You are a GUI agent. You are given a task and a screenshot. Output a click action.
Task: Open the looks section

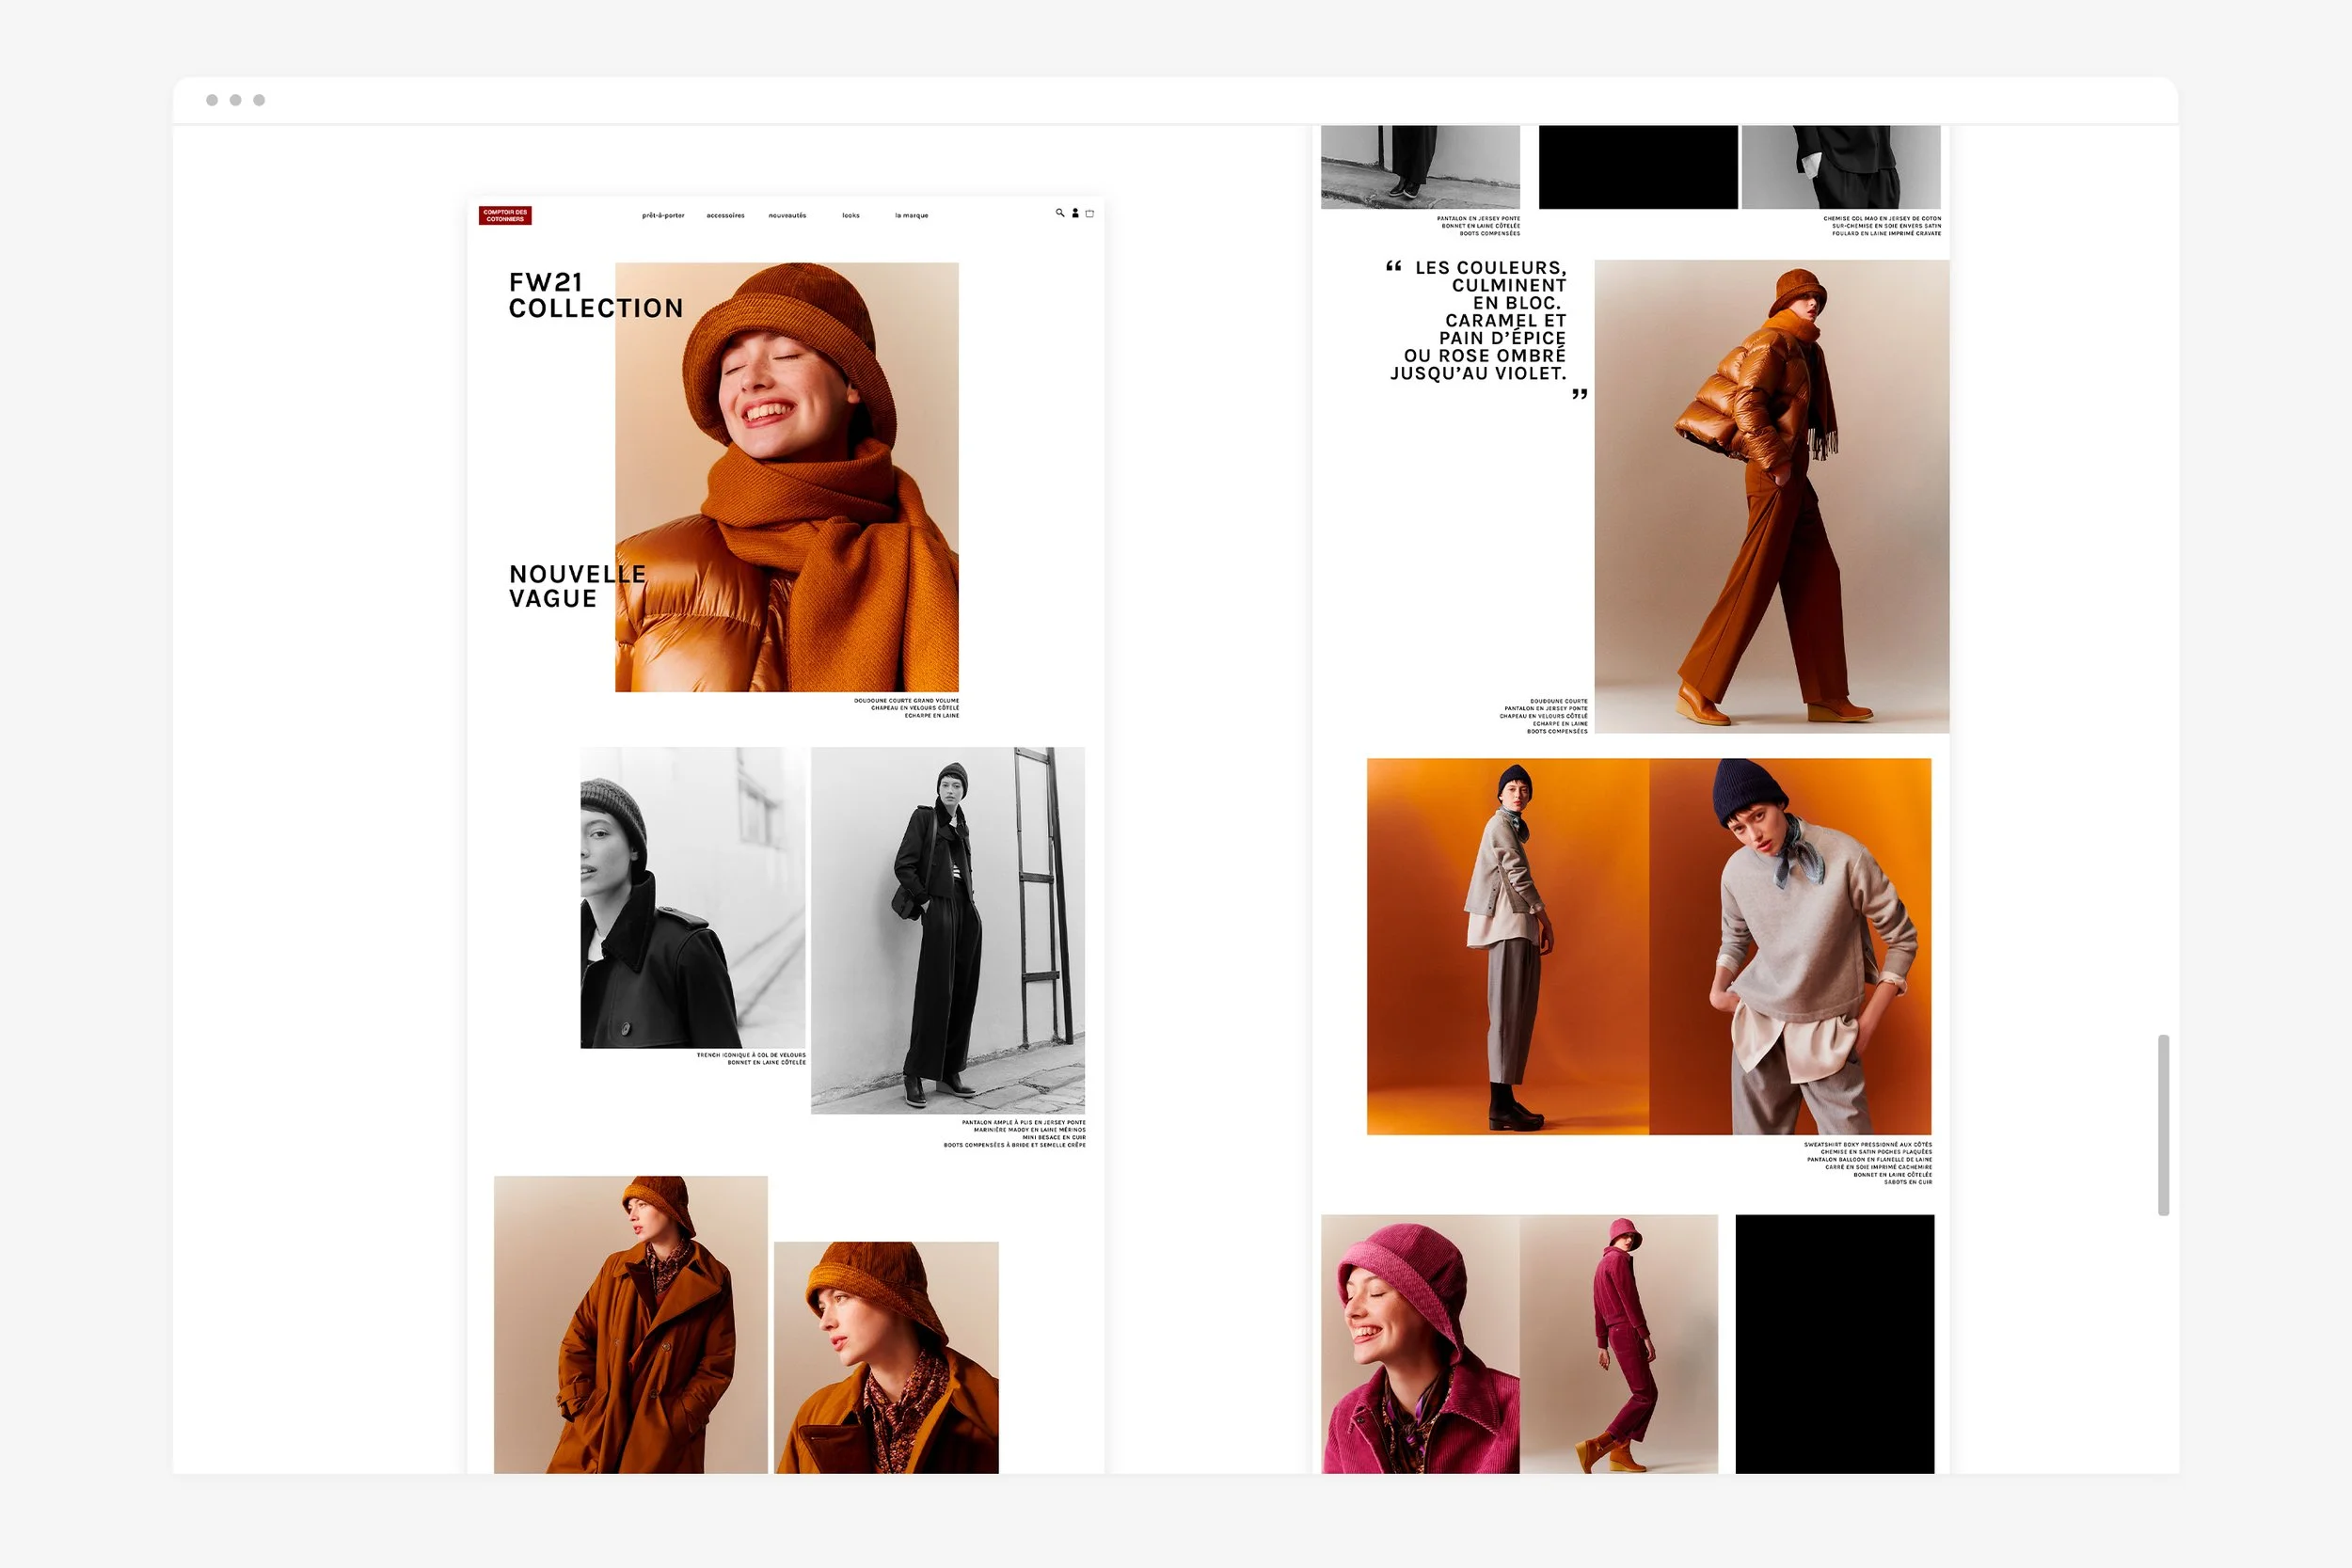pyautogui.click(x=852, y=216)
